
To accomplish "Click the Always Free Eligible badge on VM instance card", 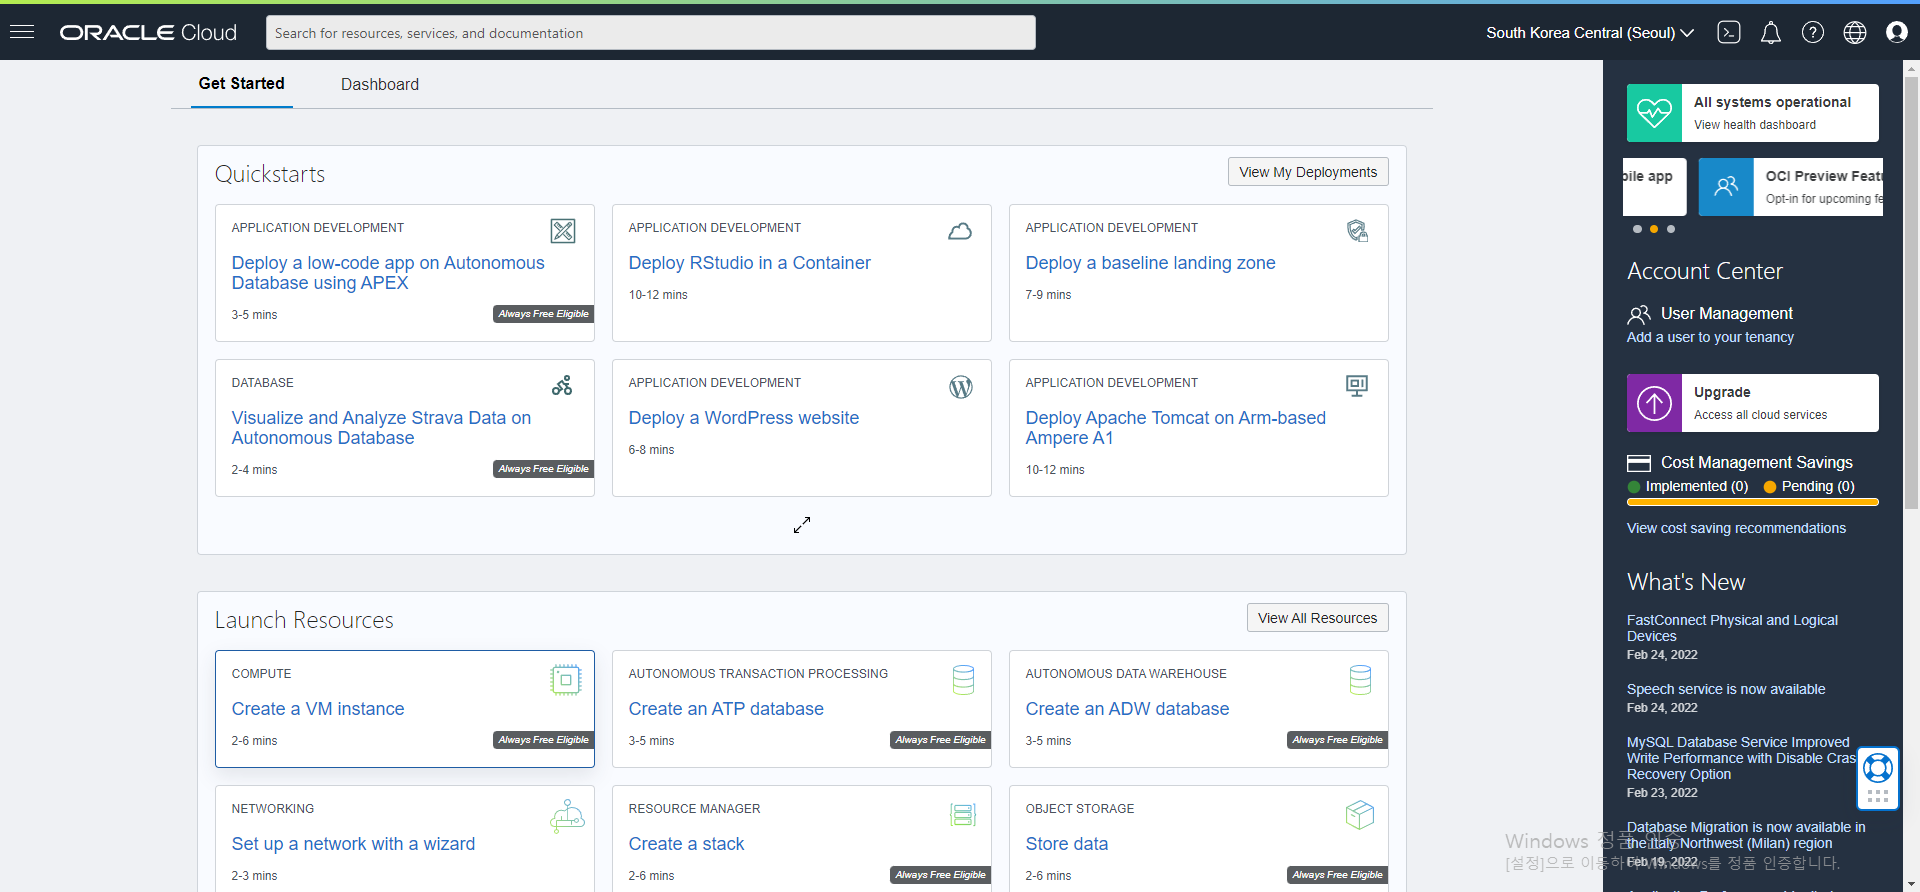I will point(543,740).
